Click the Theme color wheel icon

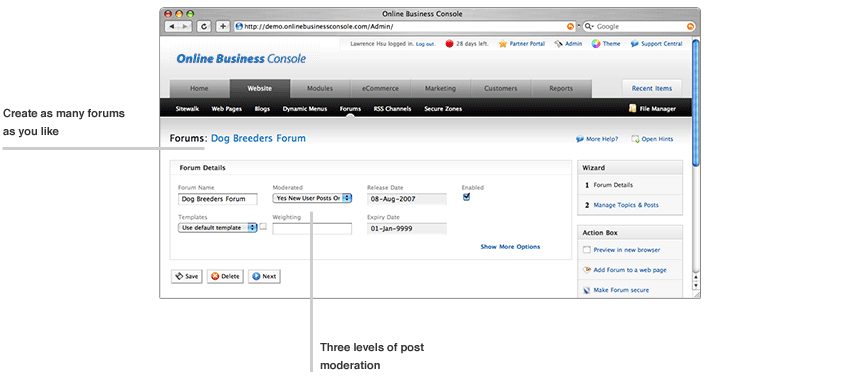[x=596, y=44]
